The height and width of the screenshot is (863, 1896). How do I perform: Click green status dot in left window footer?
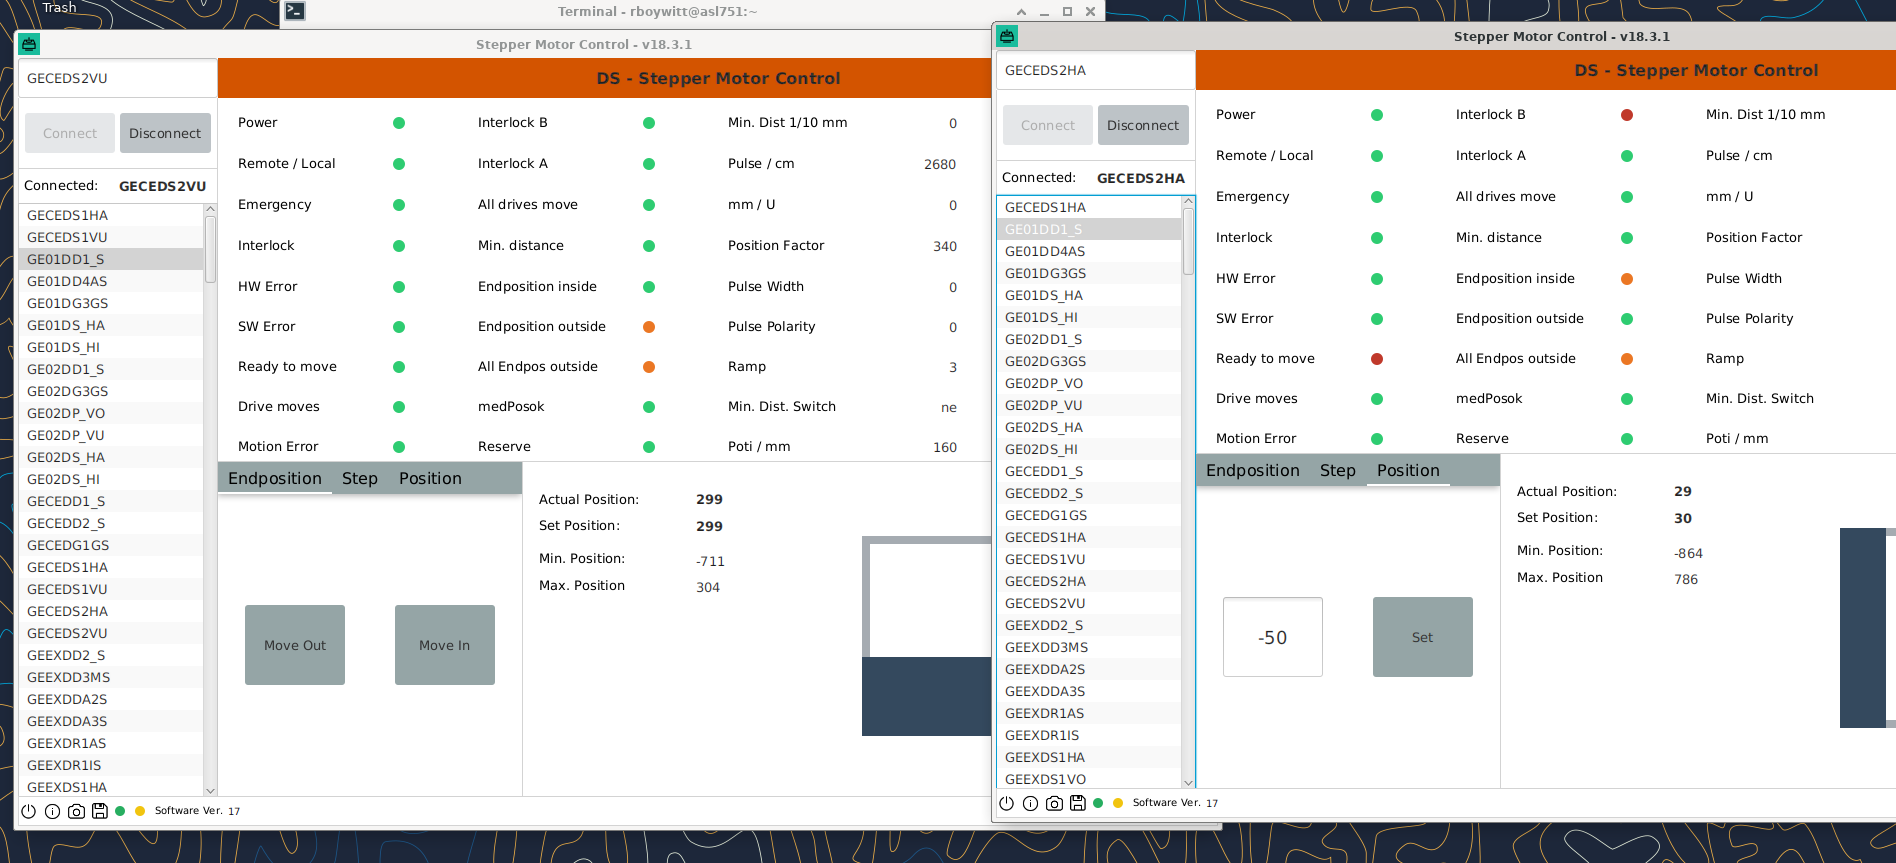point(120,811)
